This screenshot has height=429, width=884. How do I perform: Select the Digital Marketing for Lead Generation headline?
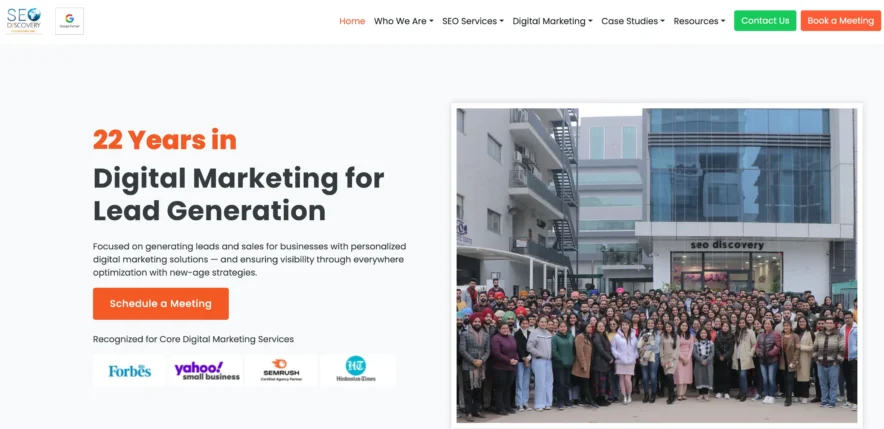(x=238, y=194)
